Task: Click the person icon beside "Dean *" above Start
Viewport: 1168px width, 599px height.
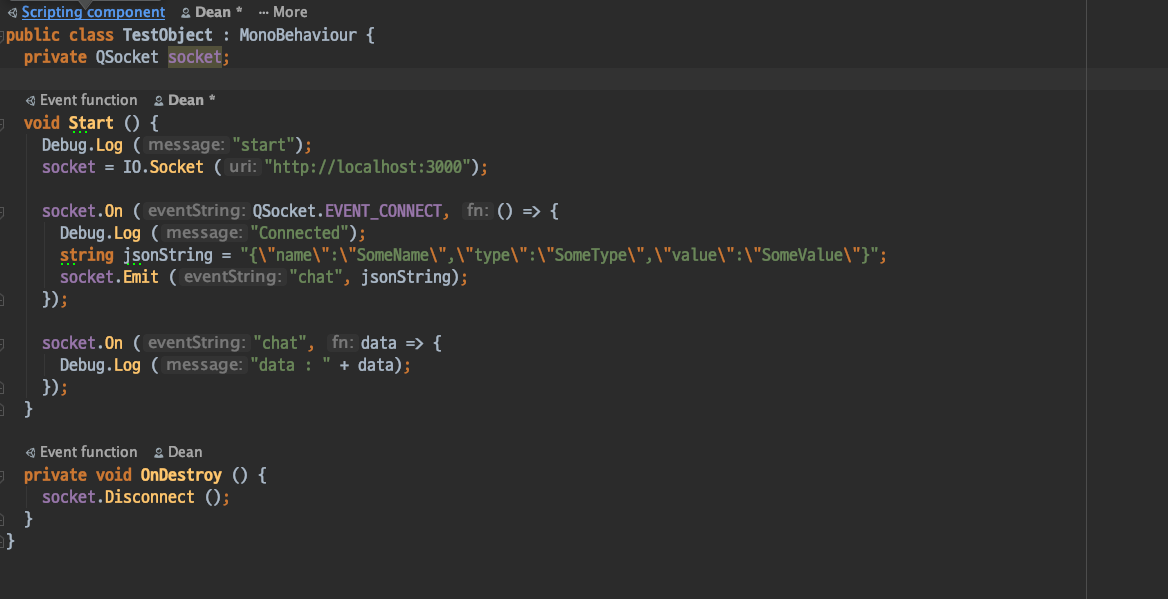Action: (157, 100)
